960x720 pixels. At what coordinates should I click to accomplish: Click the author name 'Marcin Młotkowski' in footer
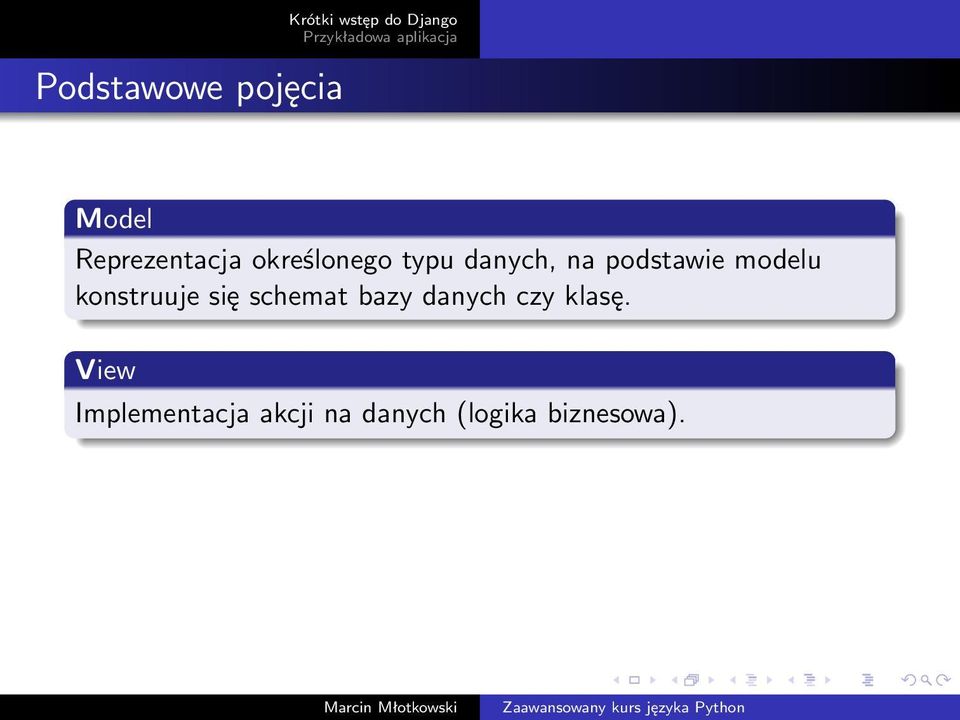click(x=391, y=707)
